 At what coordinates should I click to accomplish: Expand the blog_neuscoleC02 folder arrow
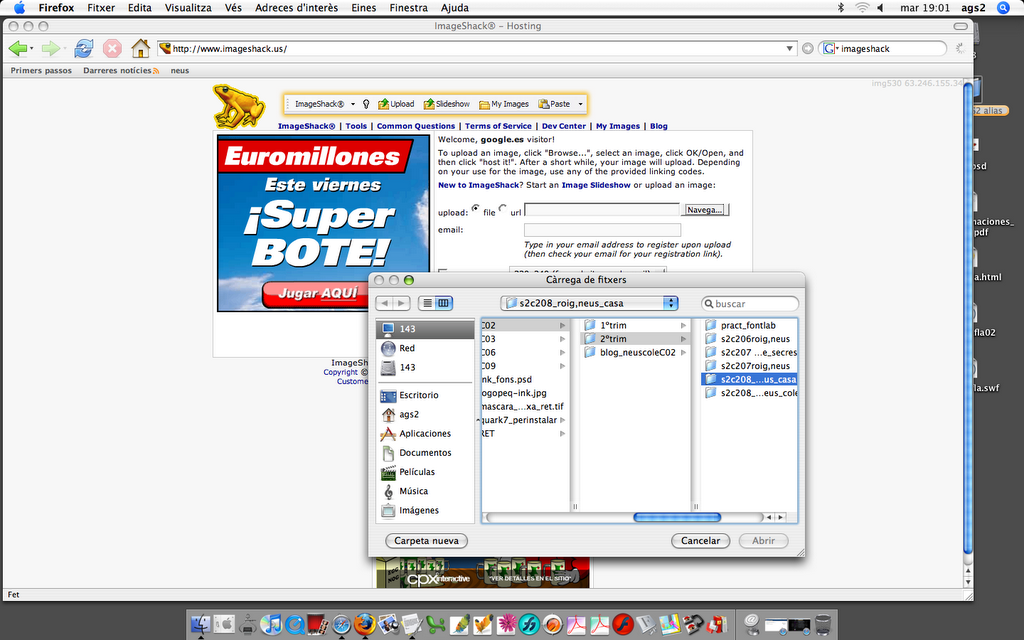tap(683, 353)
